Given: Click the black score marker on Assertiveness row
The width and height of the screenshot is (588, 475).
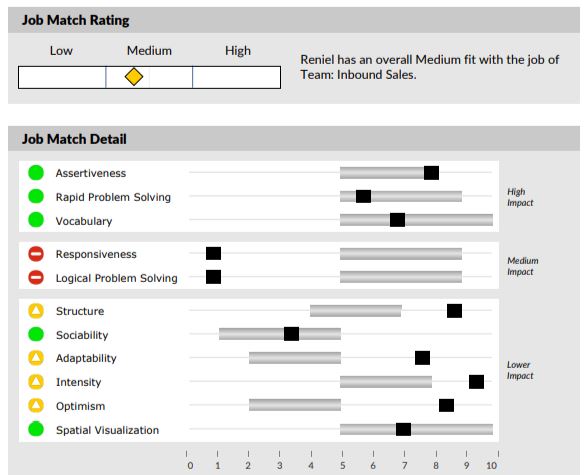Looking at the screenshot, I should [431, 173].
